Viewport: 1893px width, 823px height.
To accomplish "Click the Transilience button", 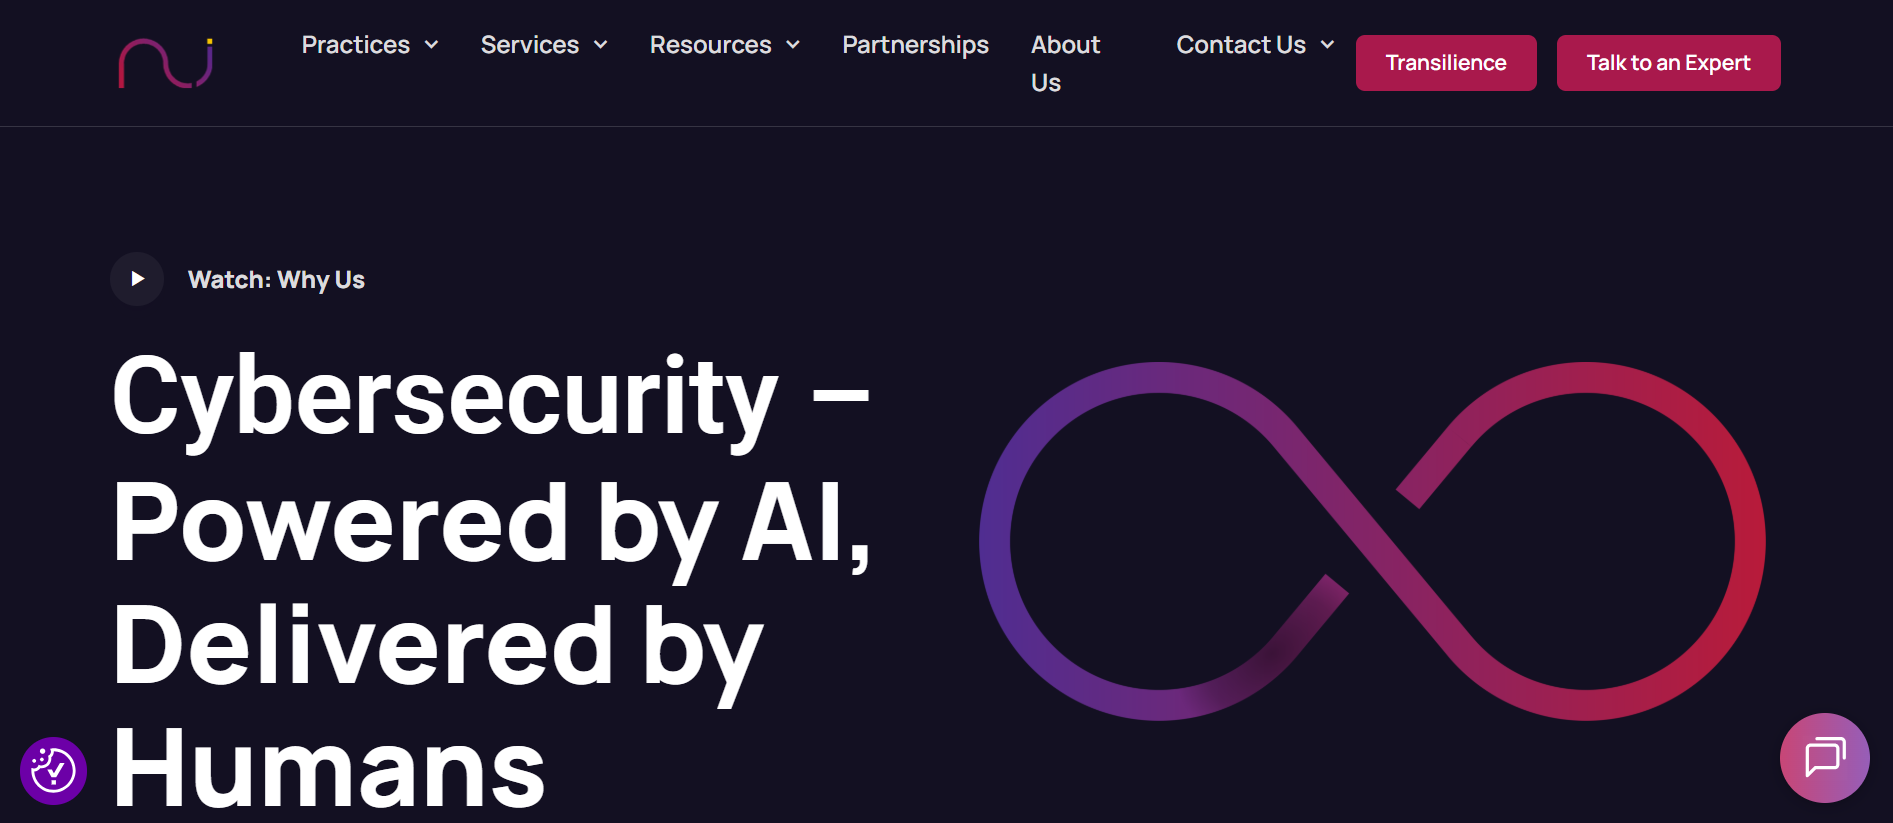I will point(1446,63).
